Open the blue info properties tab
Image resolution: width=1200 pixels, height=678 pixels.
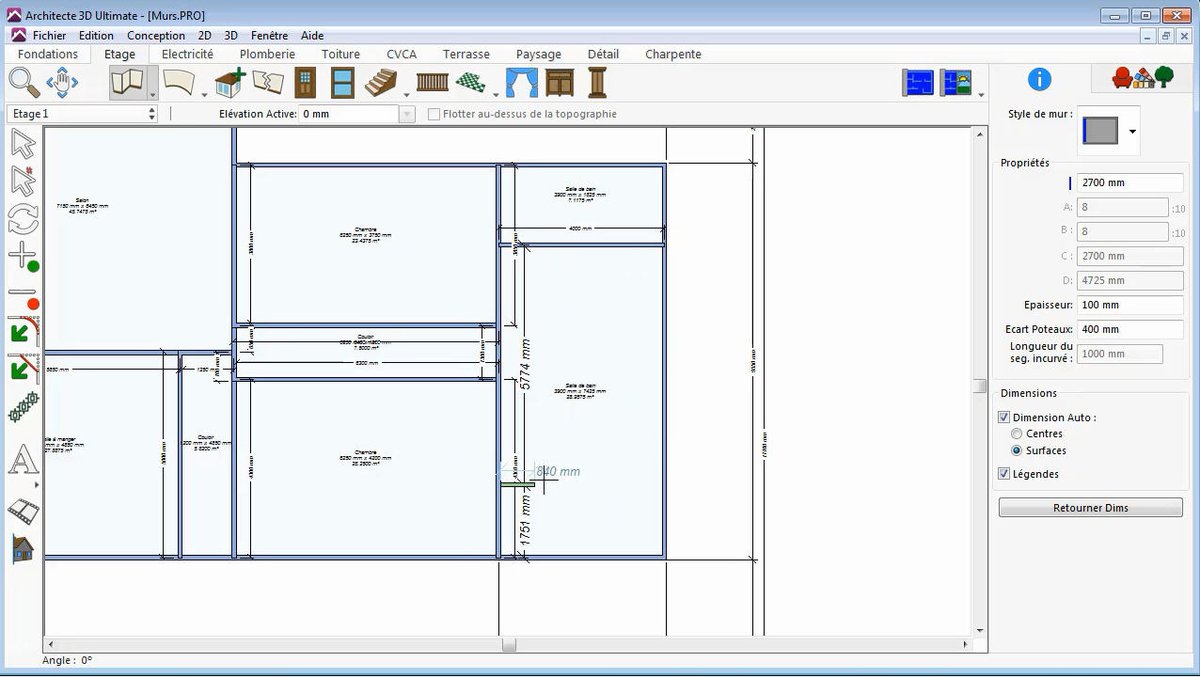1040,79
